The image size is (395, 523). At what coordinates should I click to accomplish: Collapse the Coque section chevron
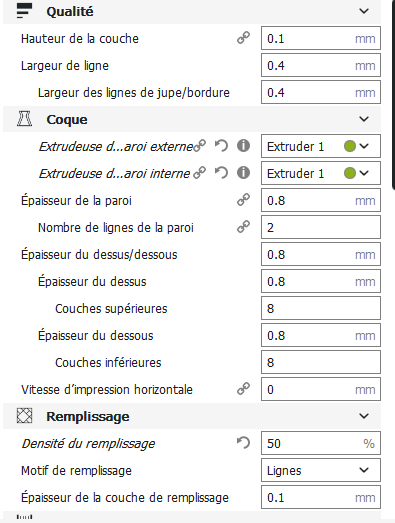point(364,119)
